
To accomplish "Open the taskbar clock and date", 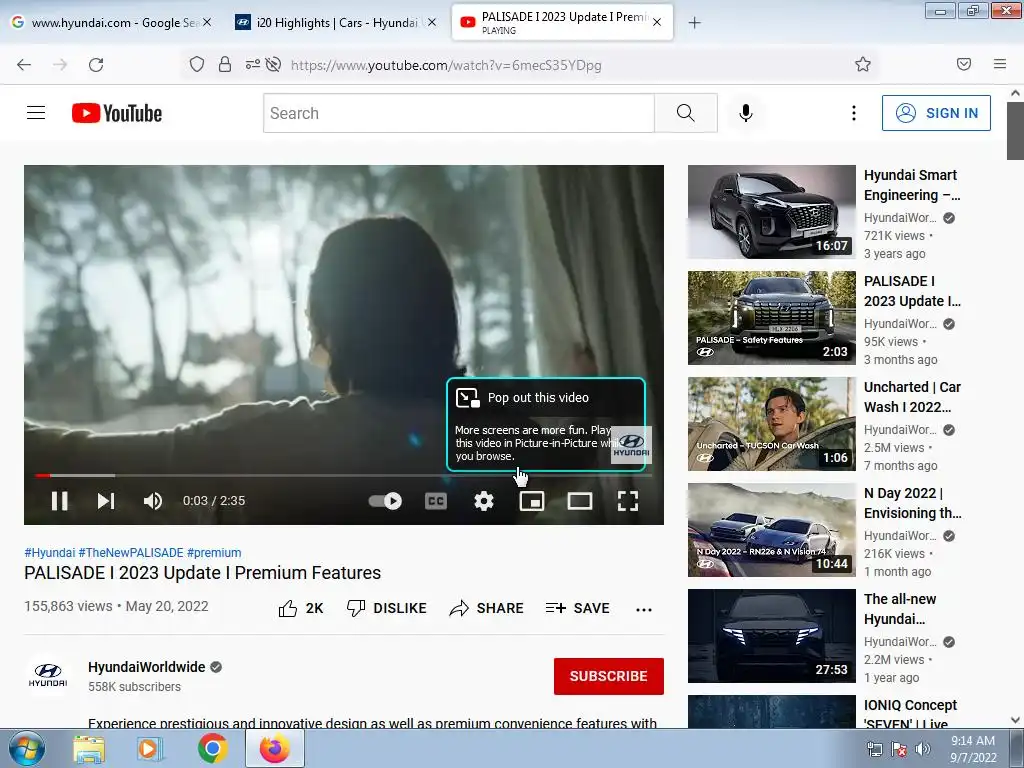I will coord(972,749).
